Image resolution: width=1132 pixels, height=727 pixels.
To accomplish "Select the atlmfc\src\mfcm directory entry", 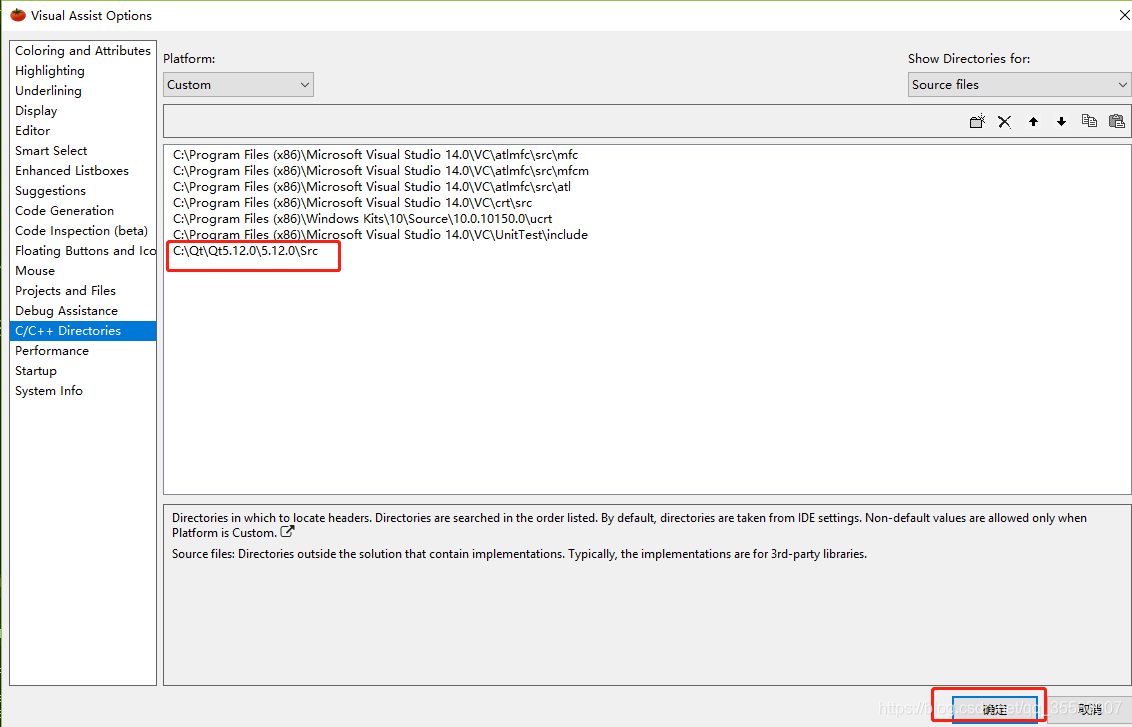I will click(x=380, y=170).
